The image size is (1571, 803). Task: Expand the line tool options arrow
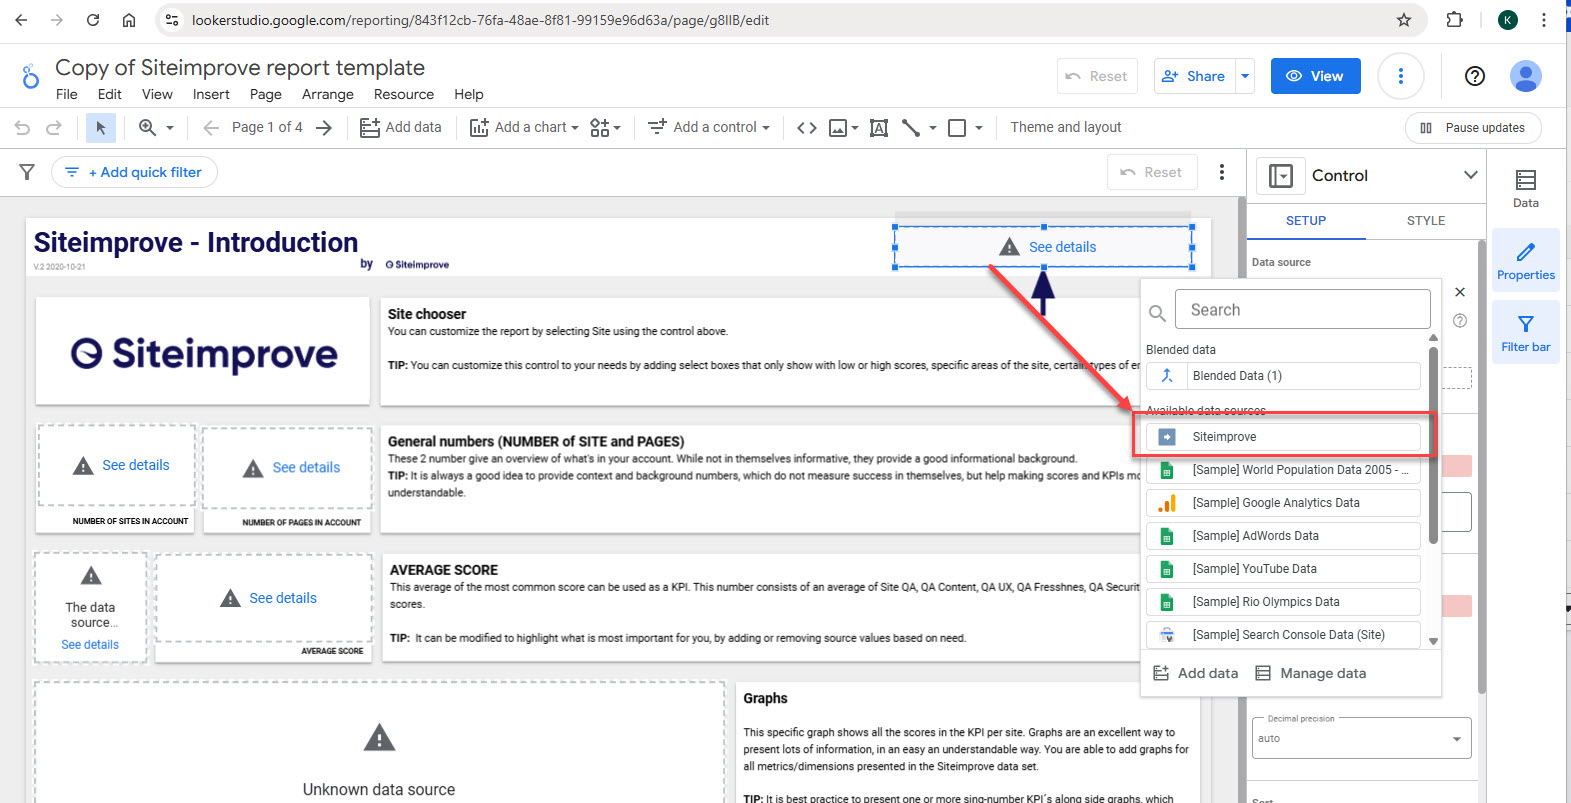tap(933, 128)
